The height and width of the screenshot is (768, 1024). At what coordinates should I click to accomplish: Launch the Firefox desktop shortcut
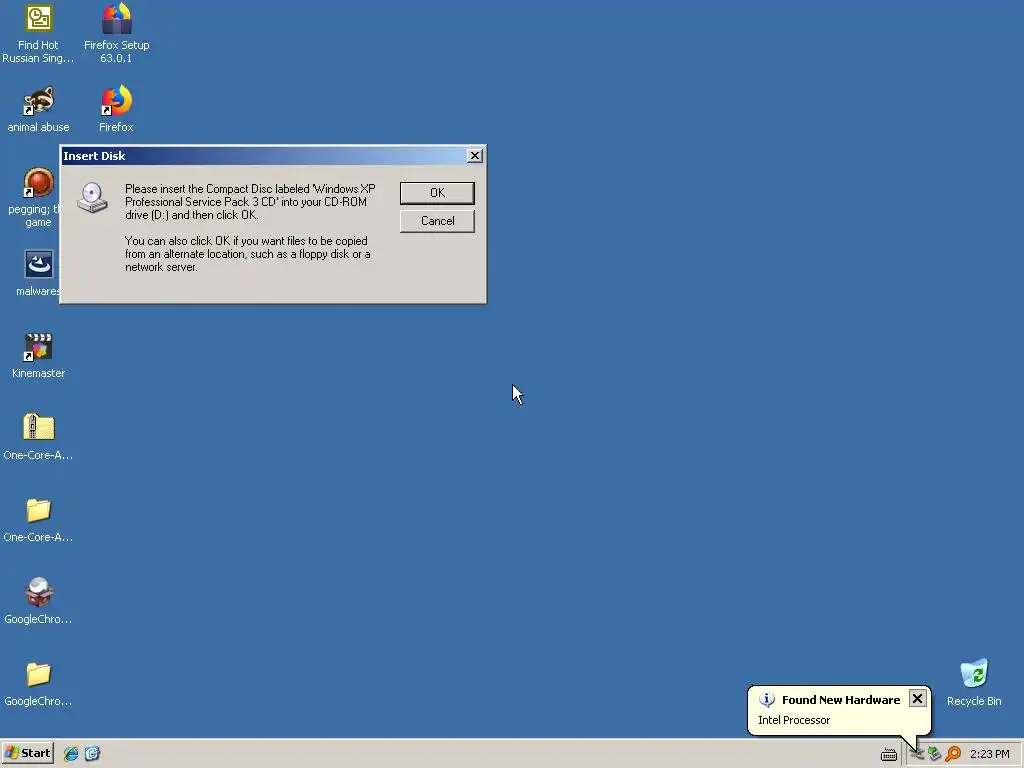click(x=116, y=101)
